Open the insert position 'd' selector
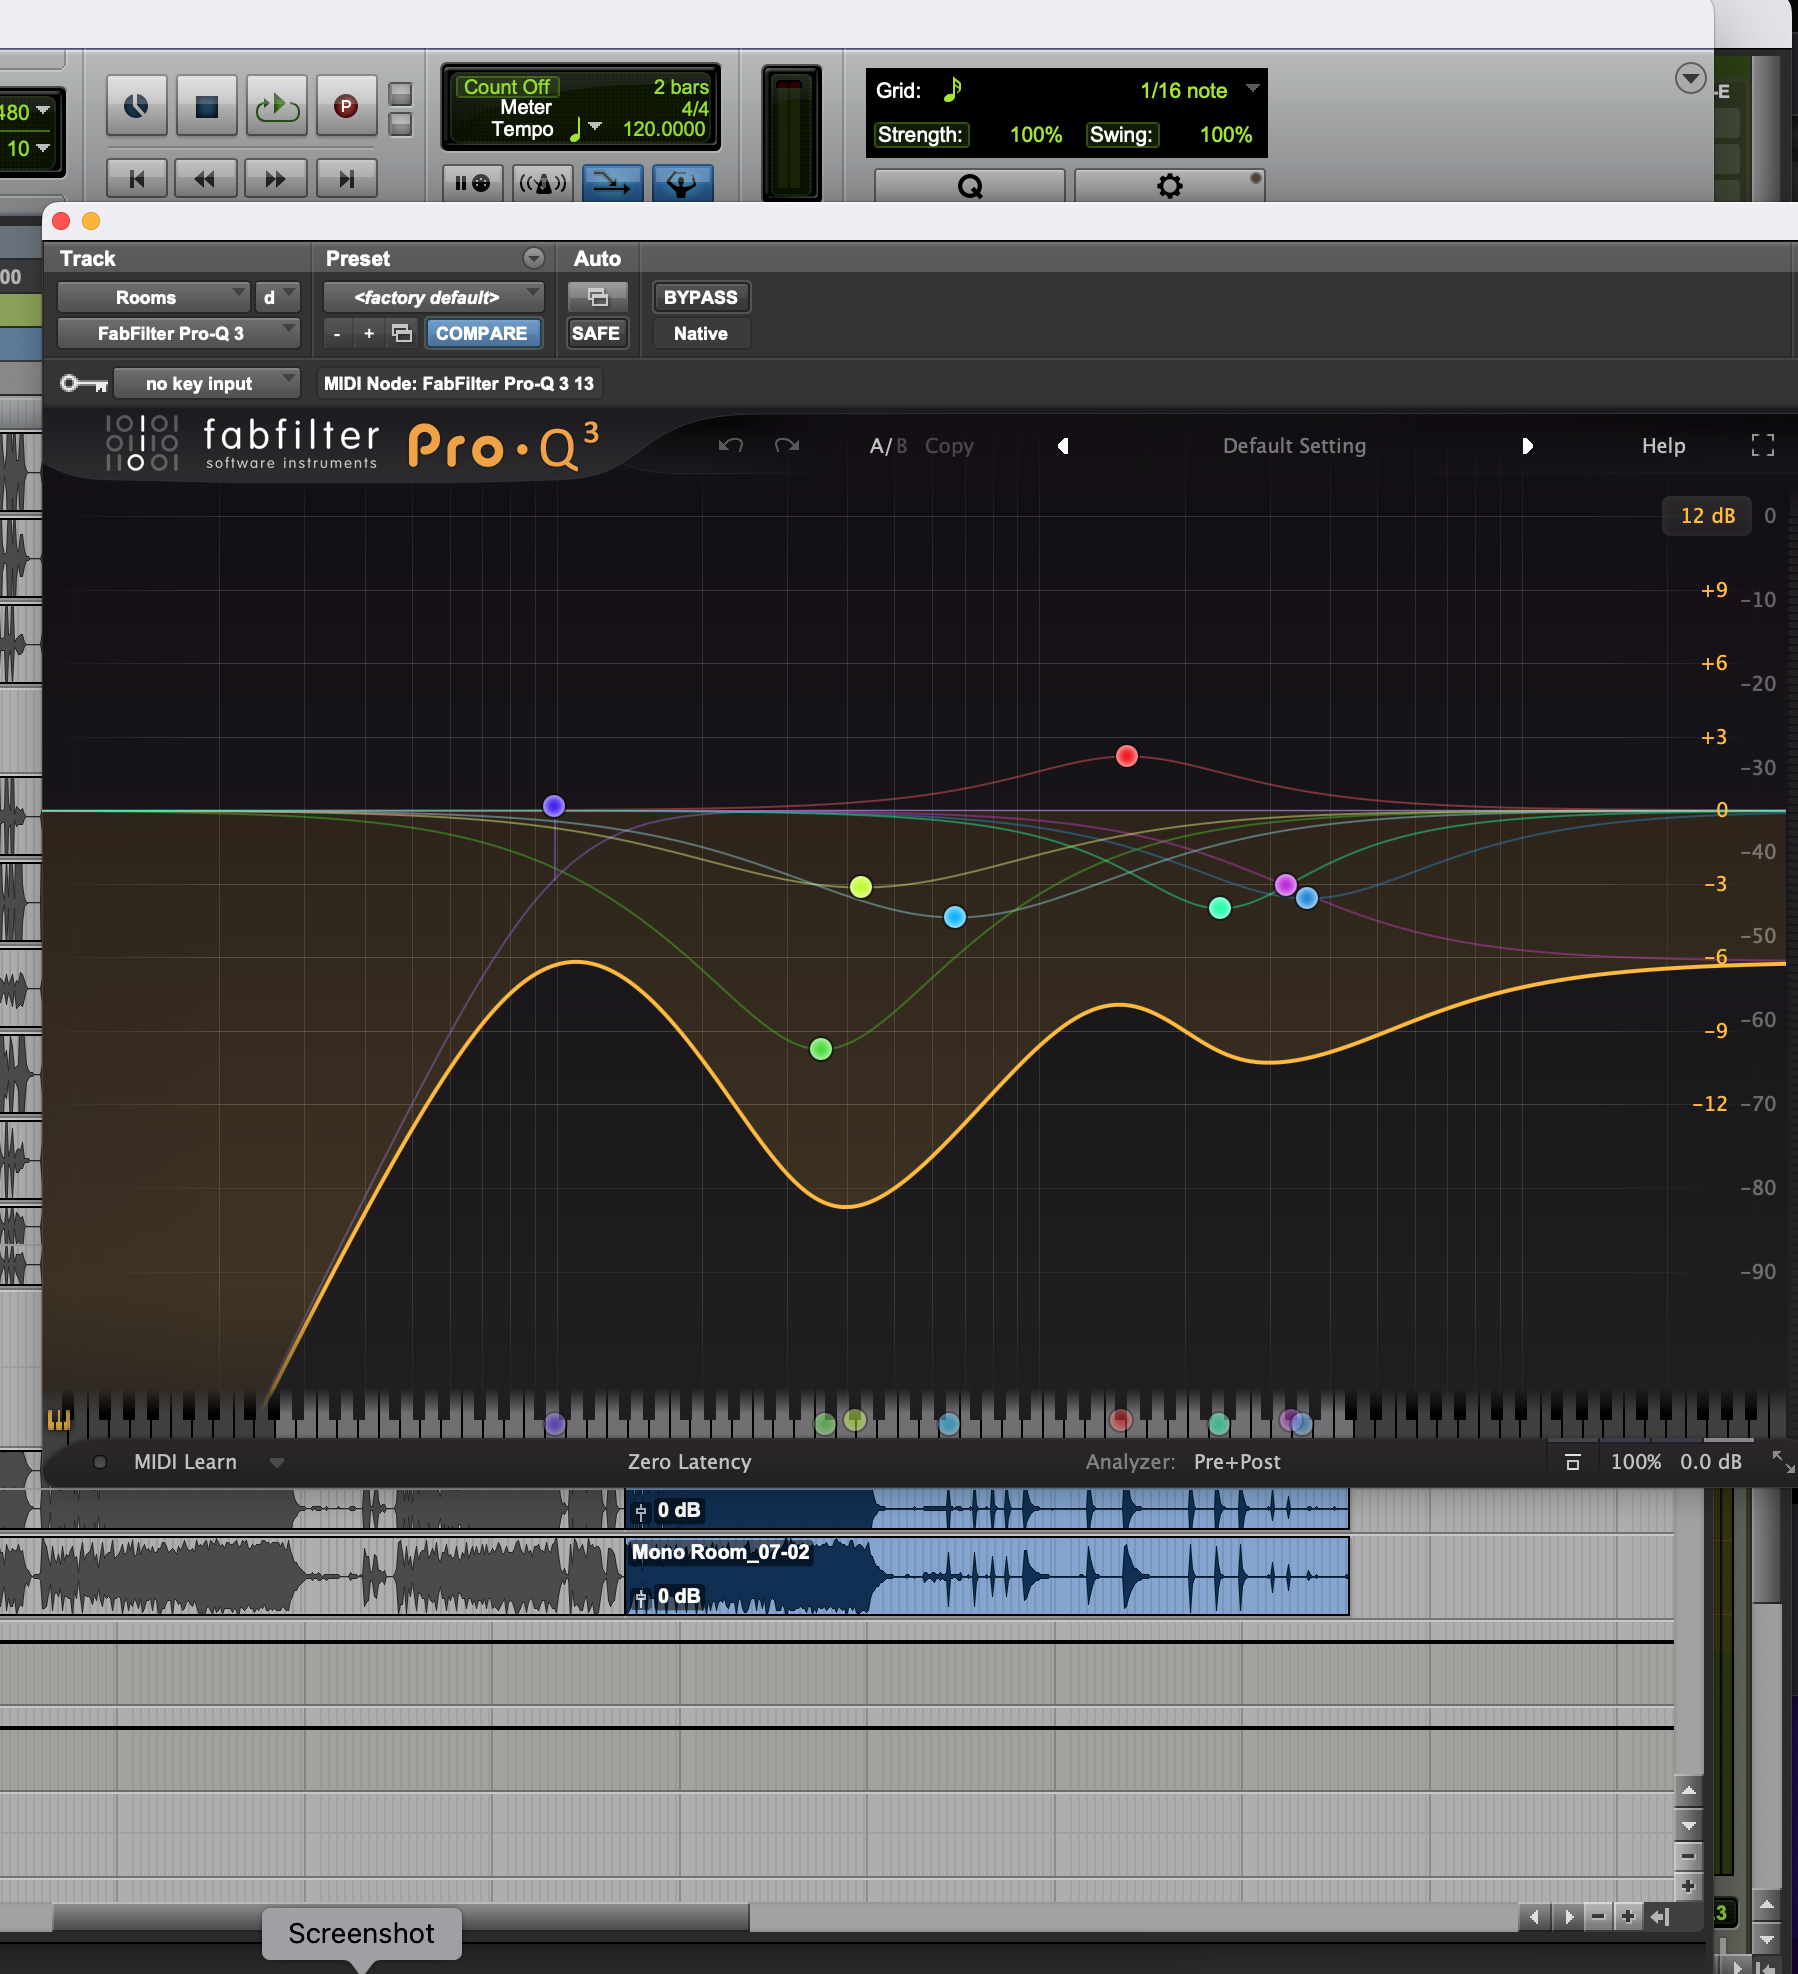 coord(277,297)
